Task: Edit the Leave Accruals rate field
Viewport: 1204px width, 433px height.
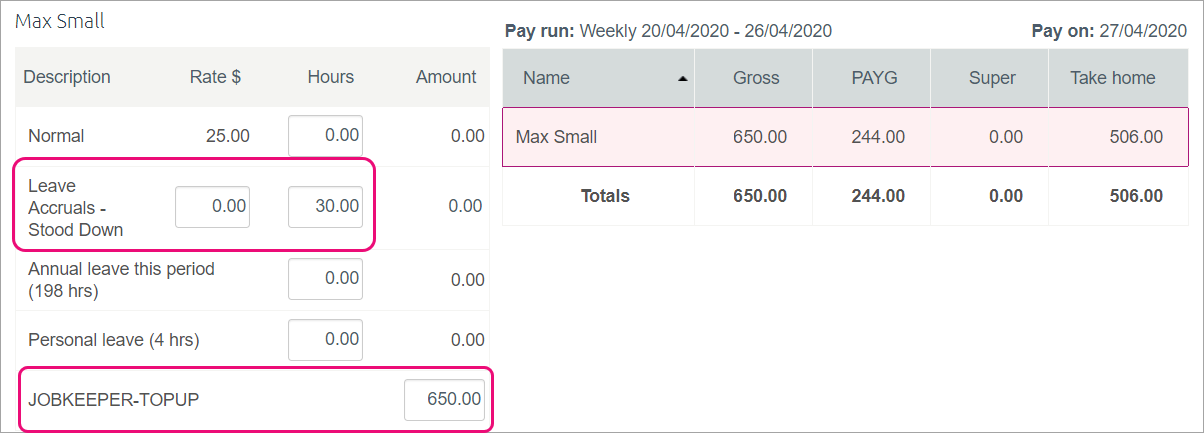Action: [212, 207]
